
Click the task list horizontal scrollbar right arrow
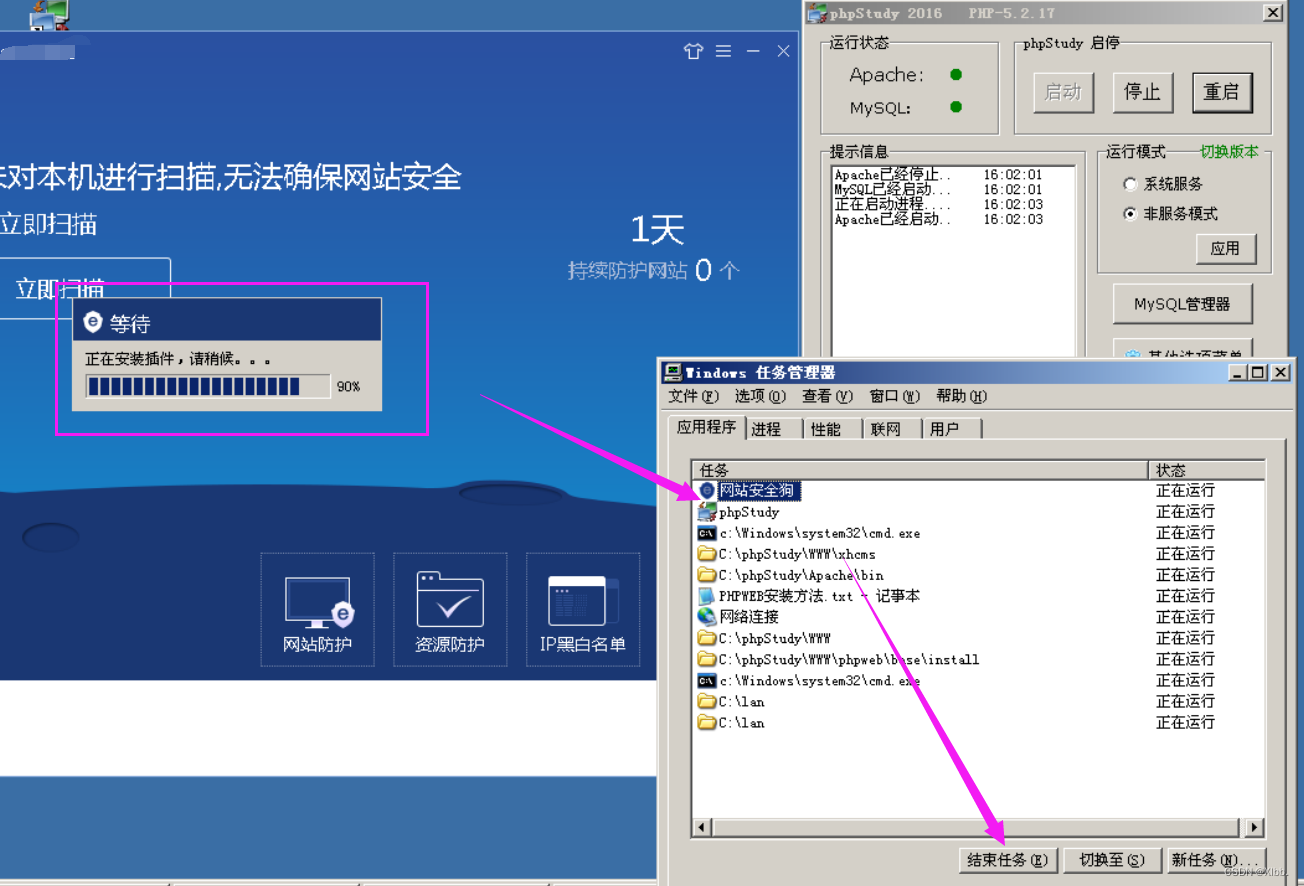point(1253,827)
